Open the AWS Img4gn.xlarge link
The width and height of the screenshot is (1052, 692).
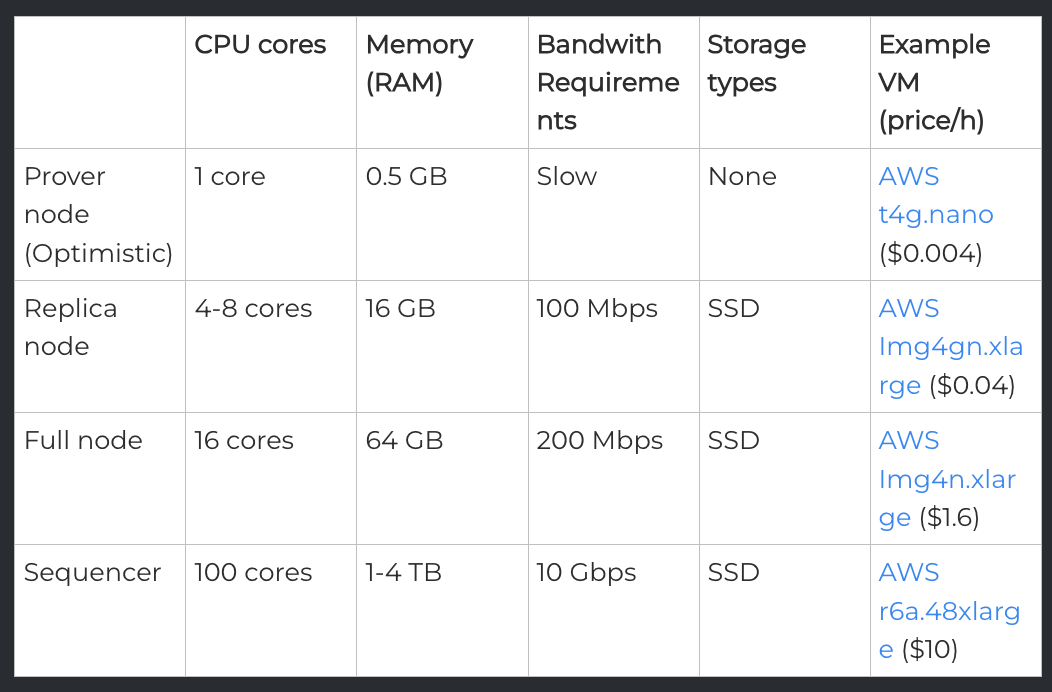tap(951, 346)
